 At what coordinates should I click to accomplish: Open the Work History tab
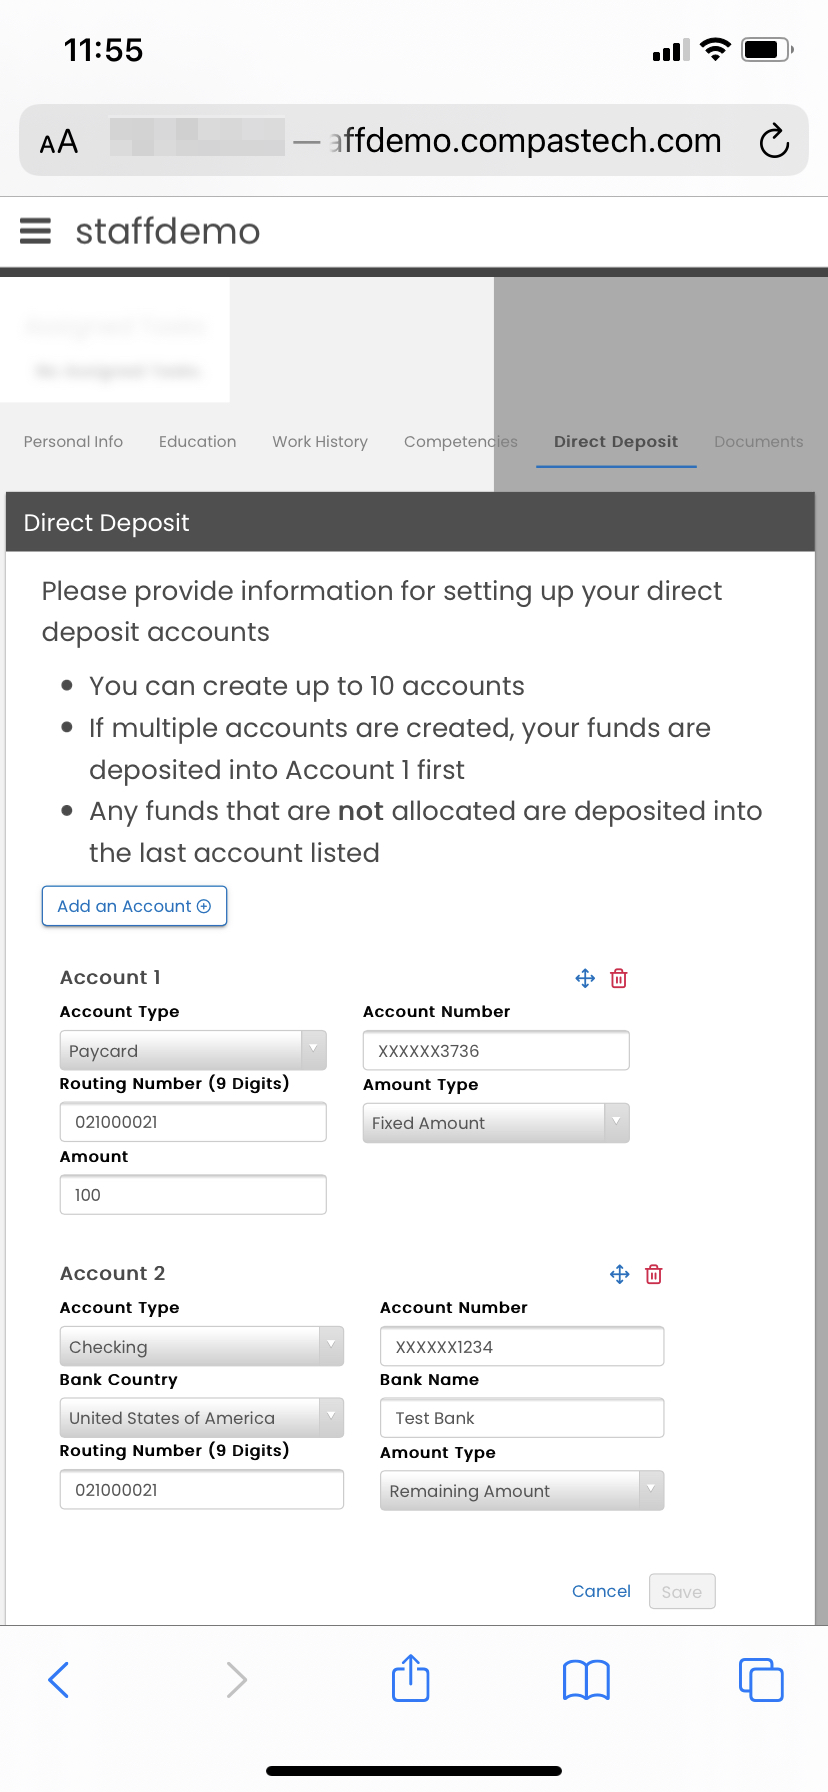pyautogui.click(x=320, y=441)
